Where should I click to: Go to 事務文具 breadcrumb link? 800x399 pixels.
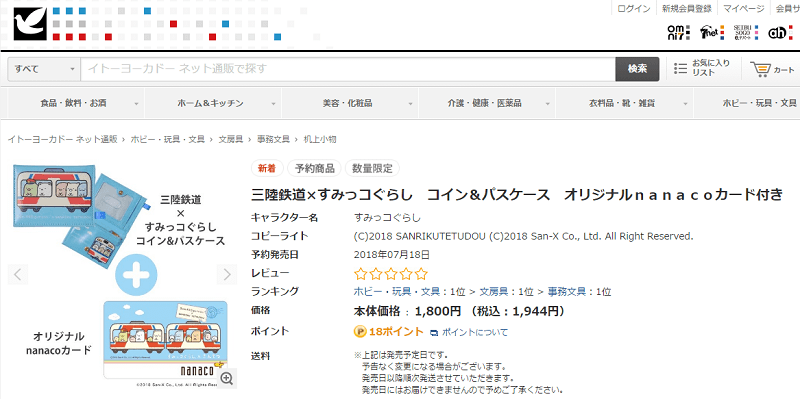pyautogui.click(x=273, y=139)
